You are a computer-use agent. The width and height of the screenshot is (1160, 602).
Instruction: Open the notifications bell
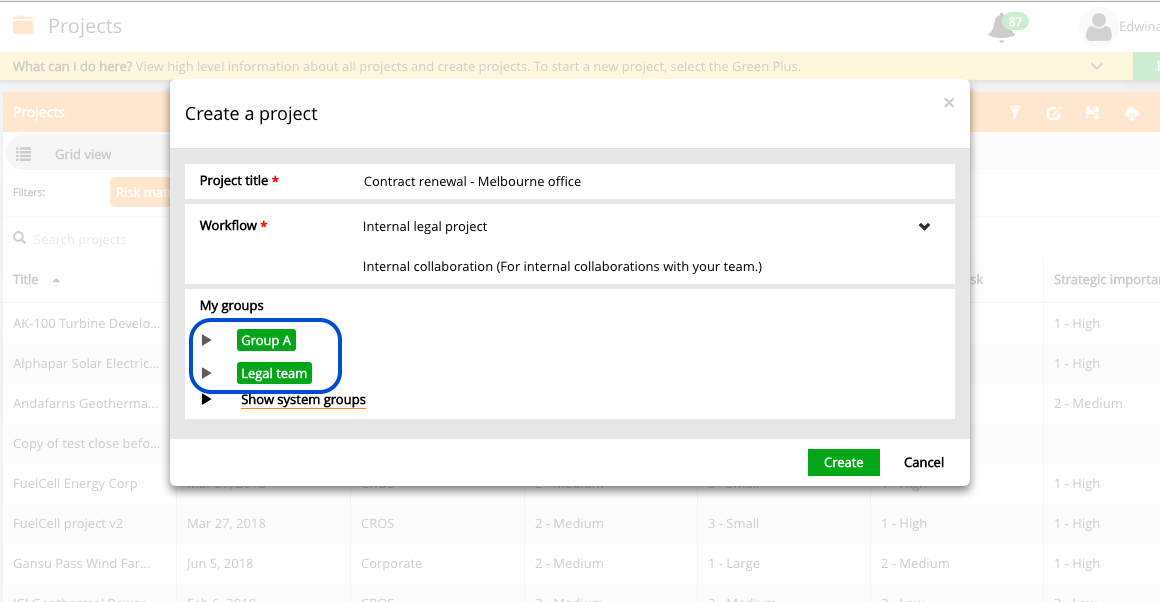[x=1002, y=28]
